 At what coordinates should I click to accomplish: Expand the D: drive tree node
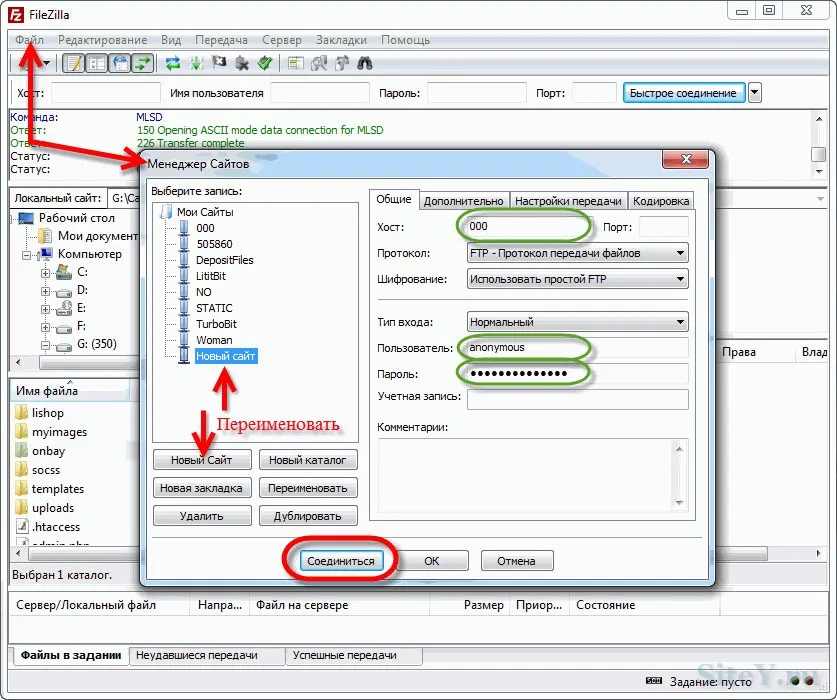45,292
